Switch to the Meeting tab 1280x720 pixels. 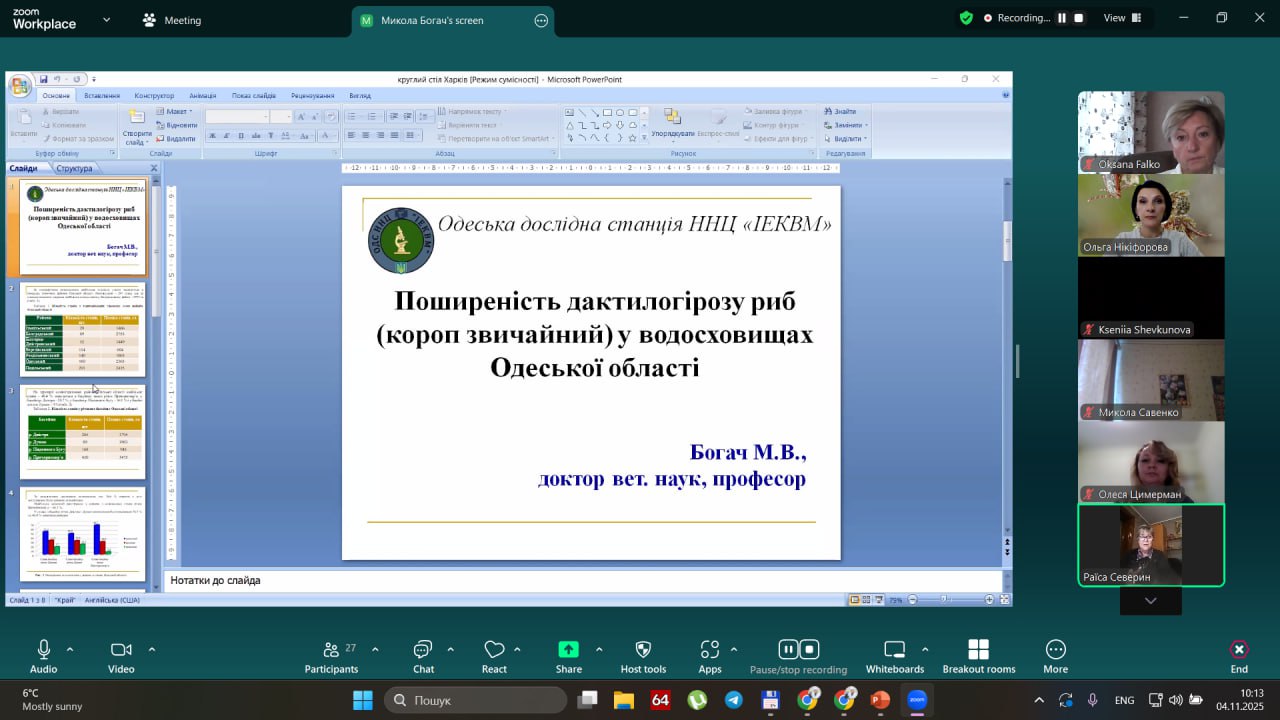[171, 20]
